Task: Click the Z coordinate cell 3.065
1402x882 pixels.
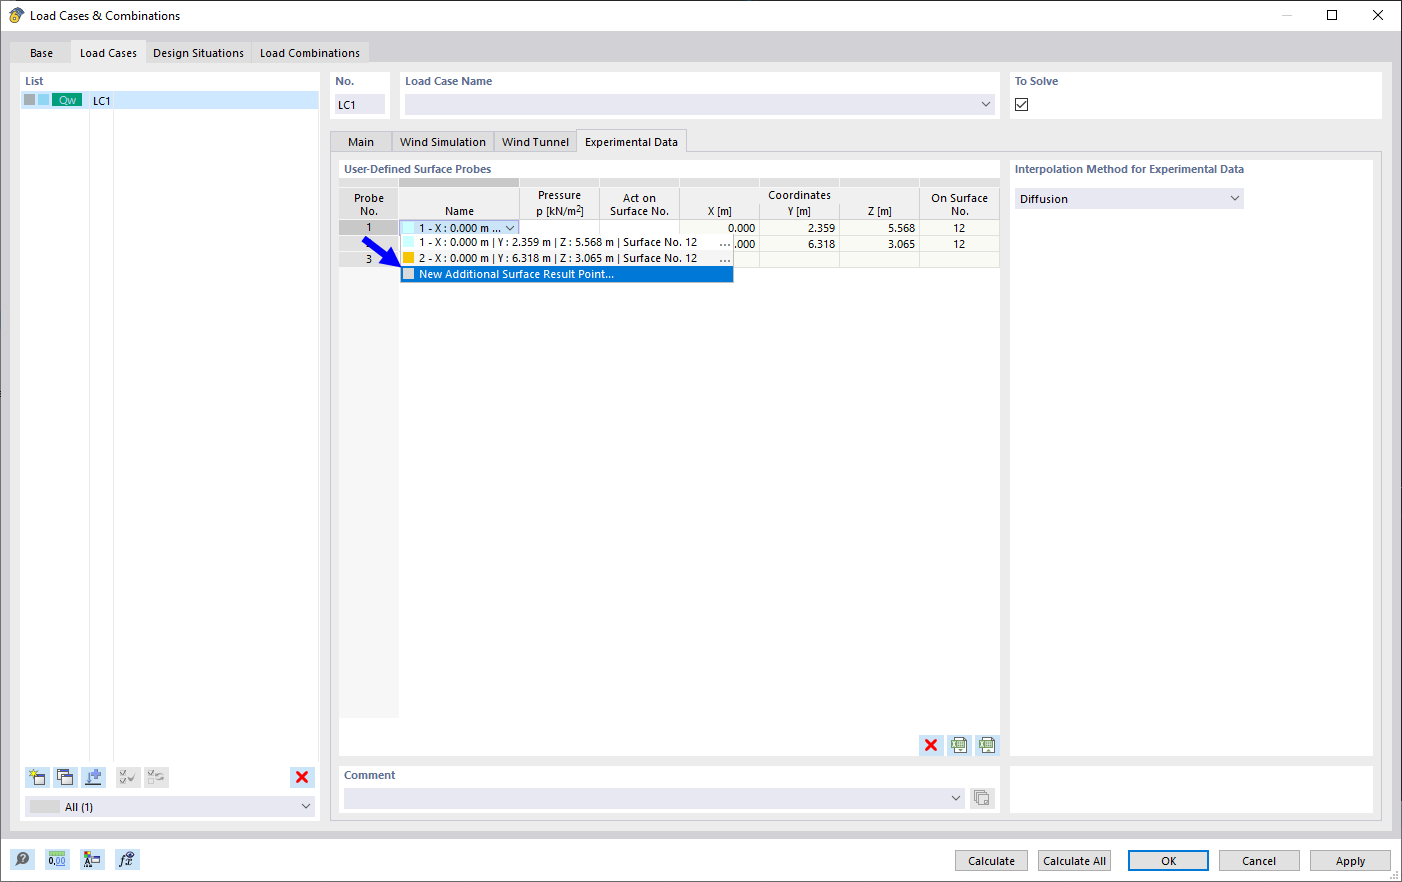Action: point(879,244)
